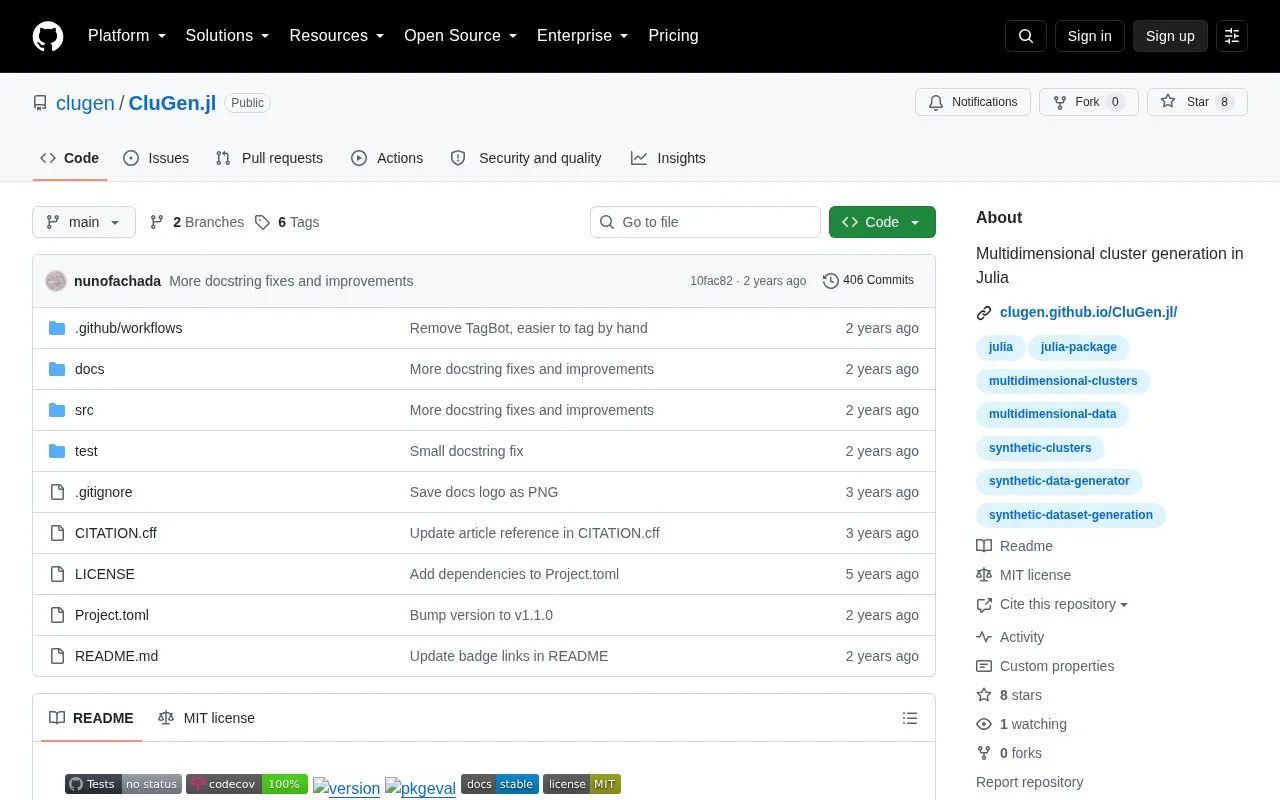The height and width of the screenshot is (800, 1280).
Task: Click the Tests no status badge
Action: pos(123,784)
